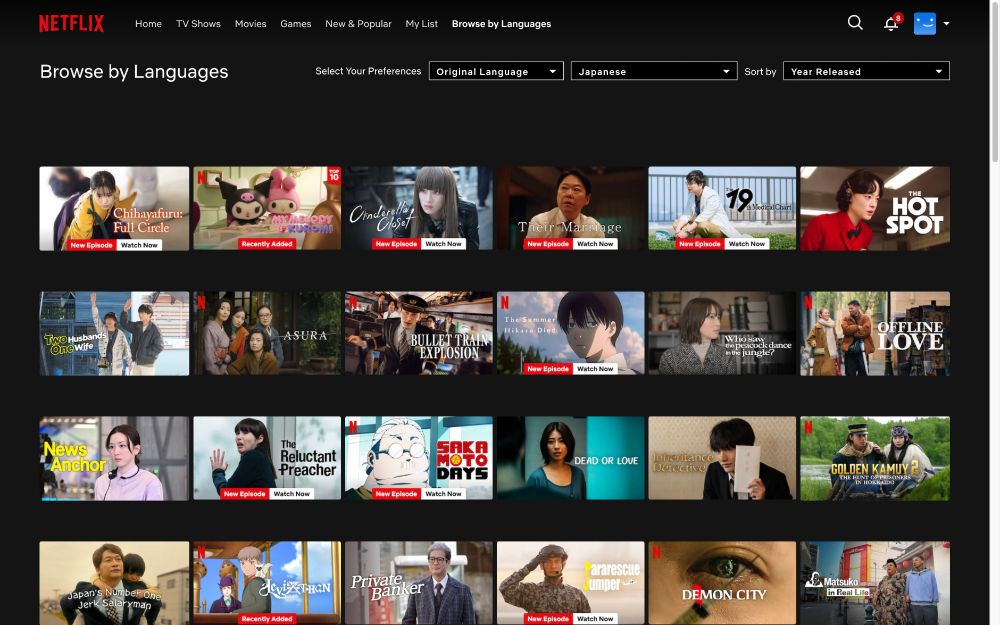Viewport: 1000px width, 625px height.
Task: Select Browse by Languages nav item
Action: click(x=501, y=24)
